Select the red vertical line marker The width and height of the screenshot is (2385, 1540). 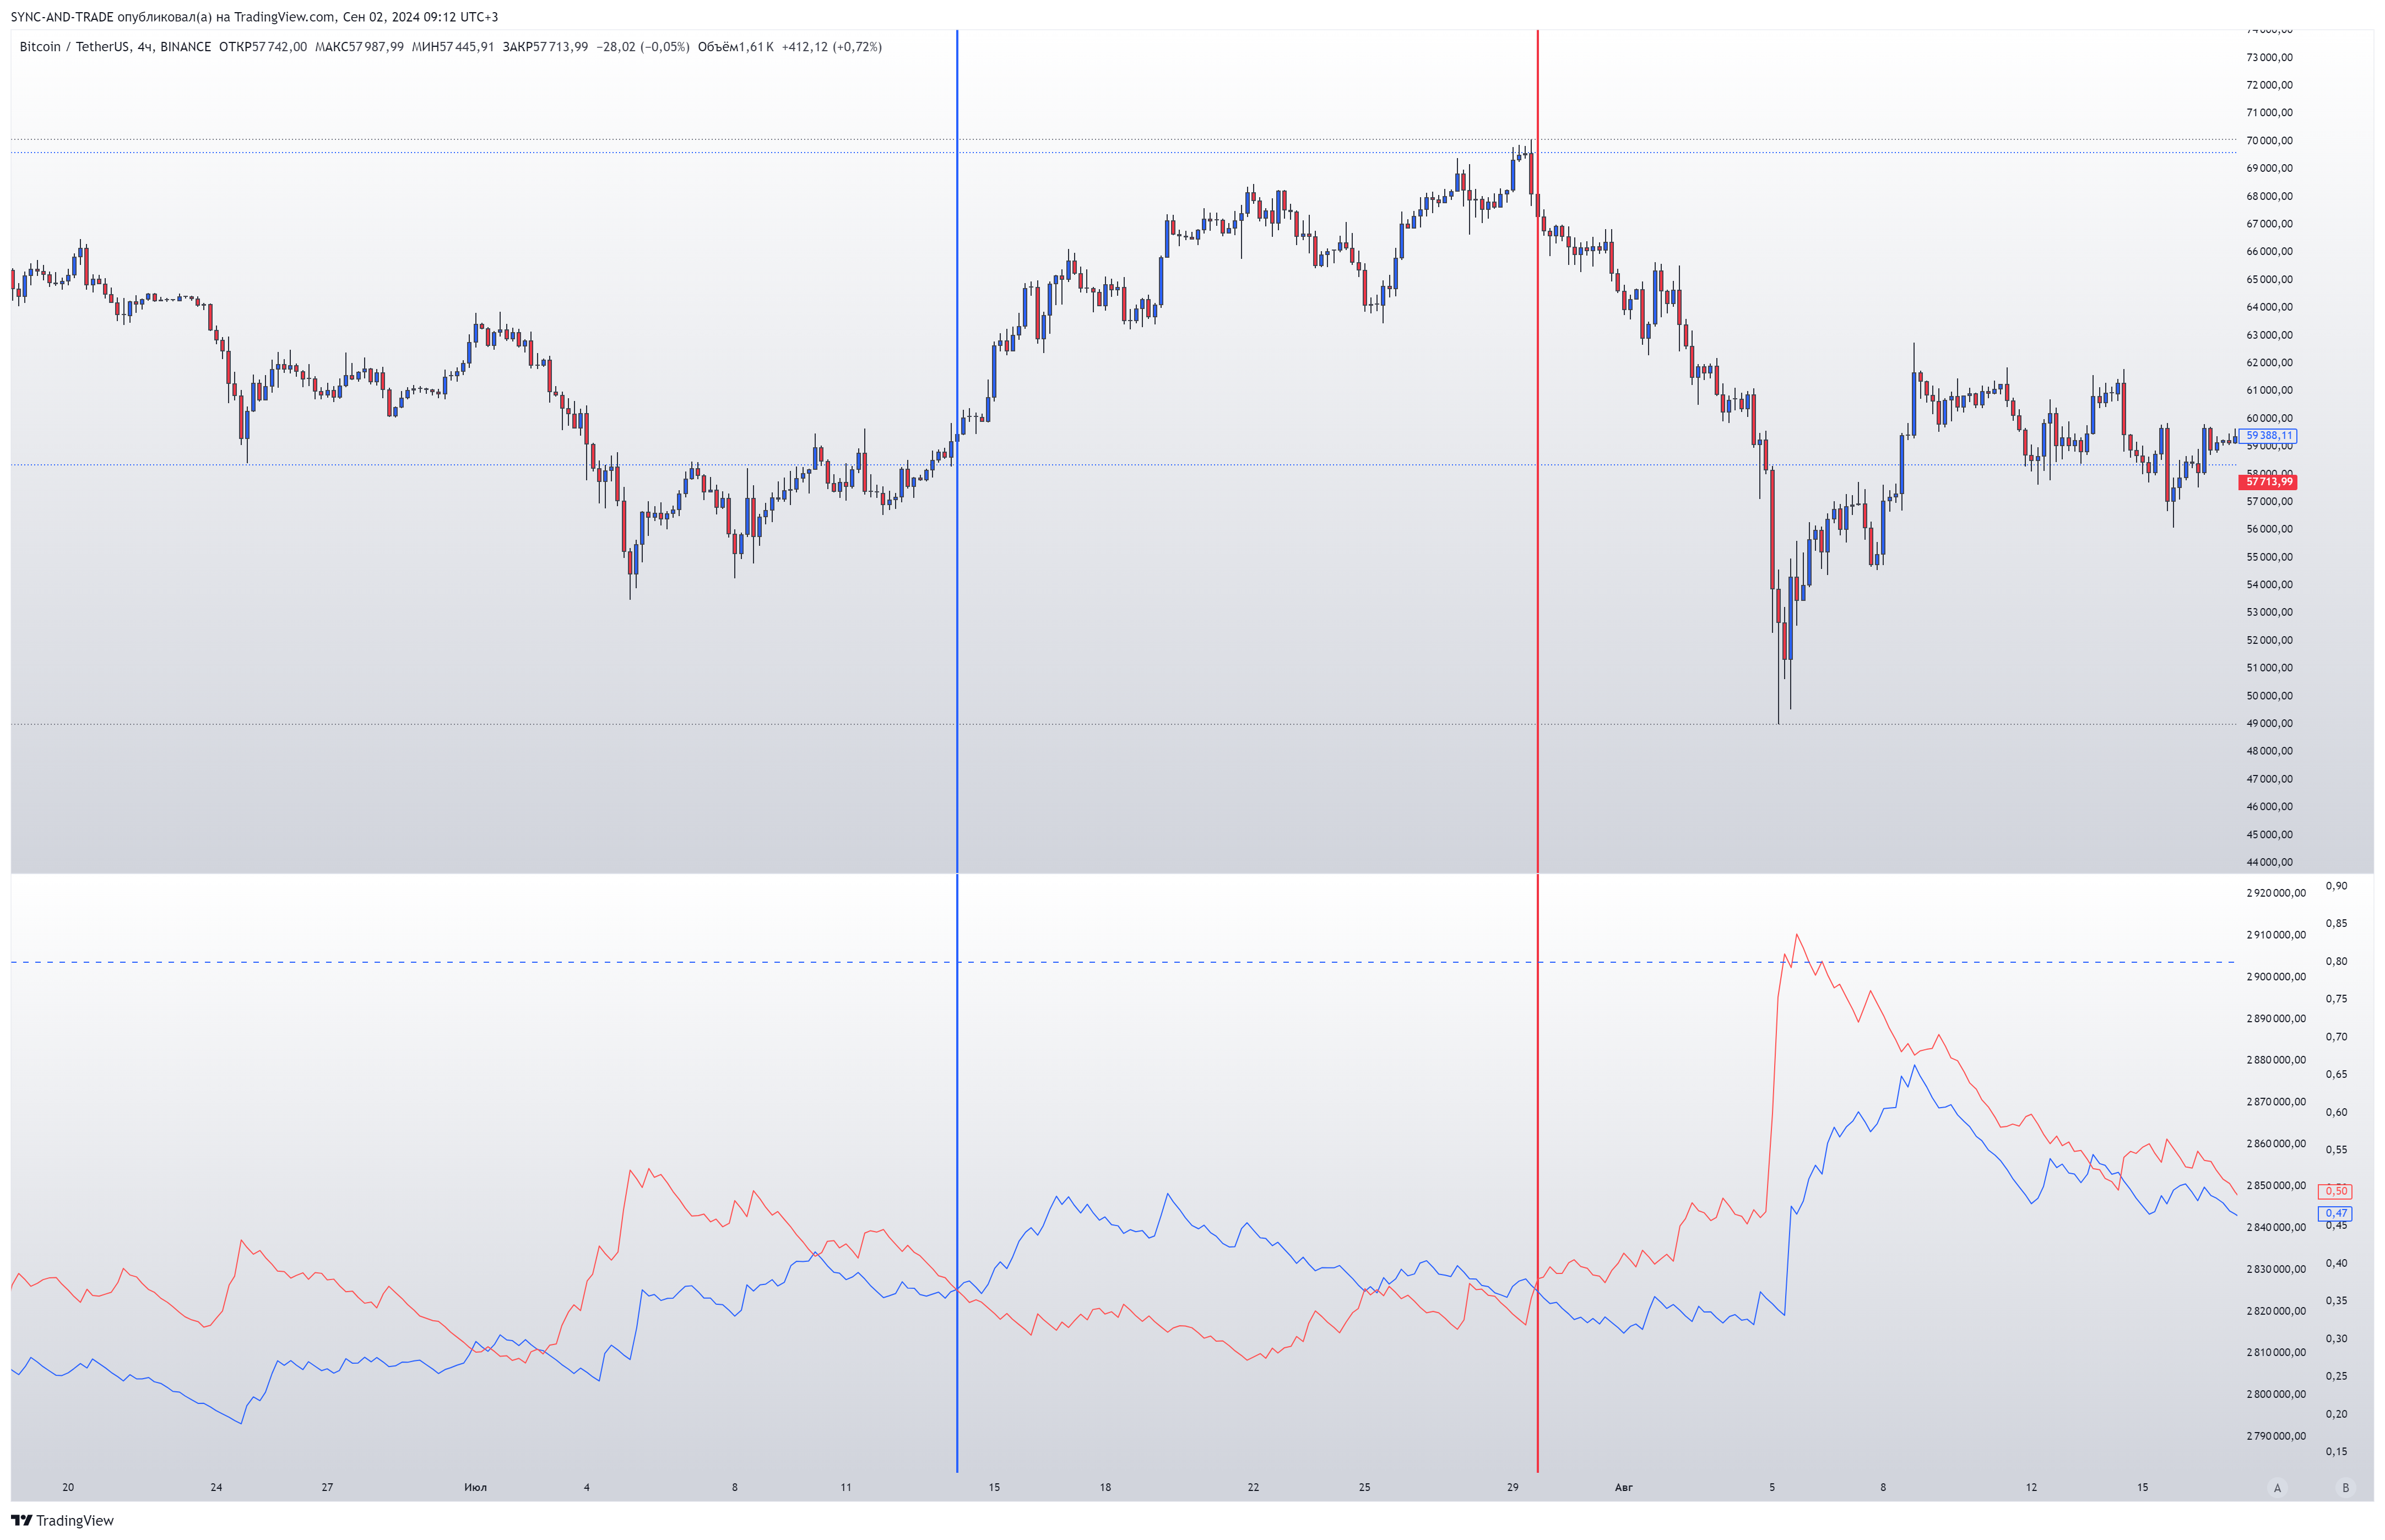[x=1538, y=750]
